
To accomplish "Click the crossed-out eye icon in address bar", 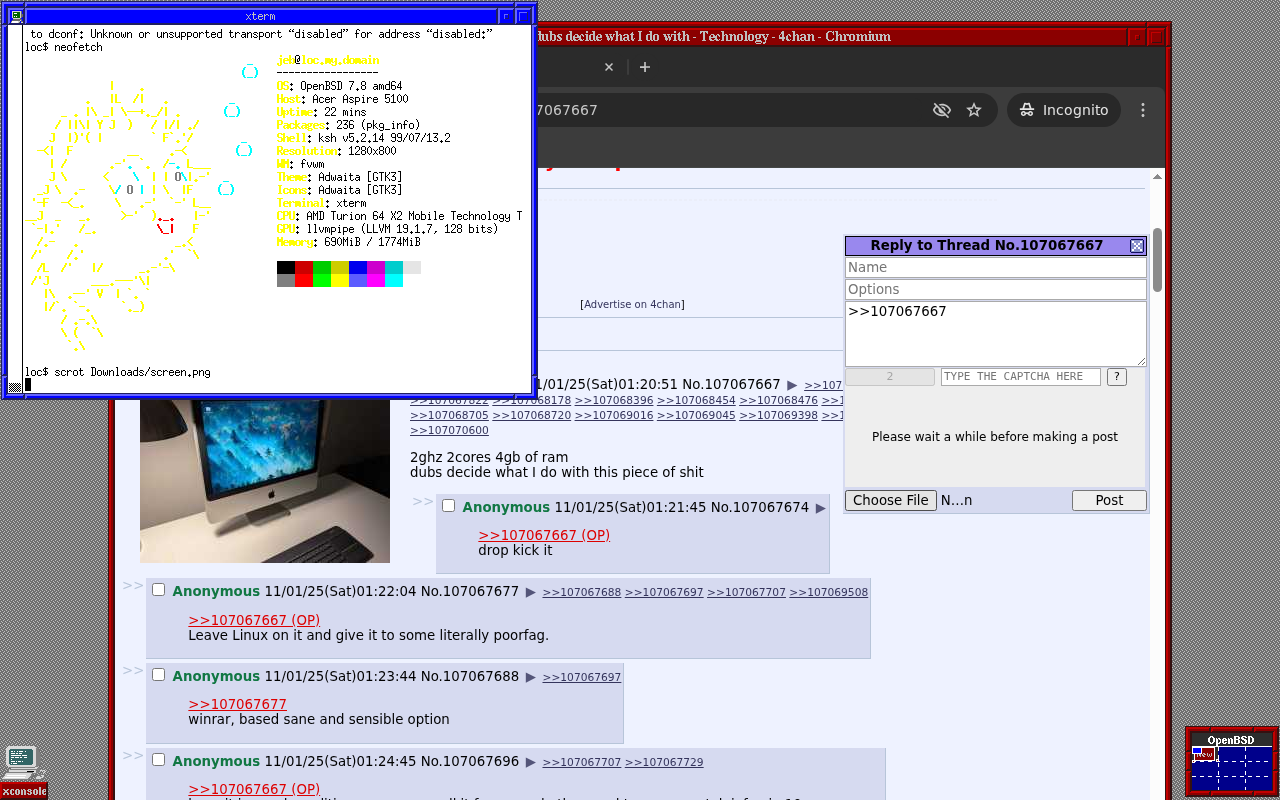I will (941, 110).
